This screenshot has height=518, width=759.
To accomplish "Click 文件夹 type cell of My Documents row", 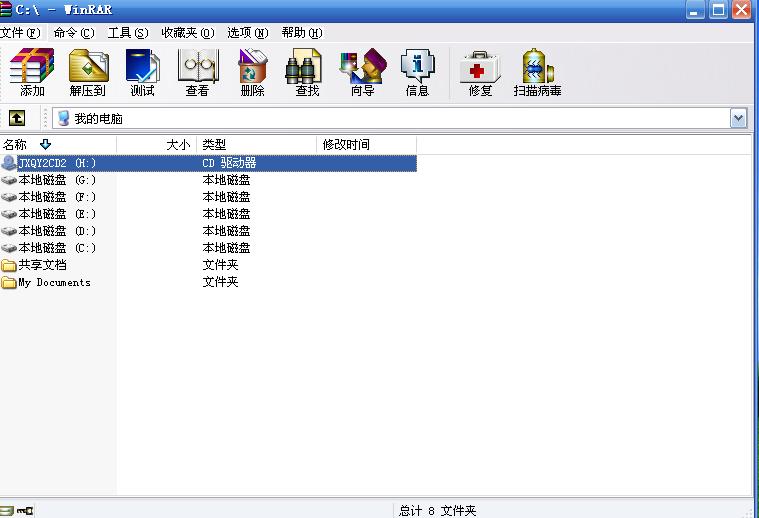I will pos(220,282).
